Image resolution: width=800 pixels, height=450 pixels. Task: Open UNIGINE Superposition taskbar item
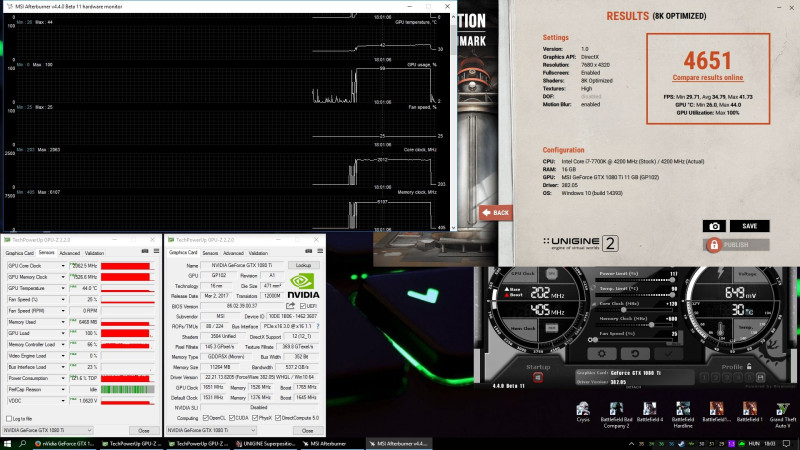coord(265,444)
